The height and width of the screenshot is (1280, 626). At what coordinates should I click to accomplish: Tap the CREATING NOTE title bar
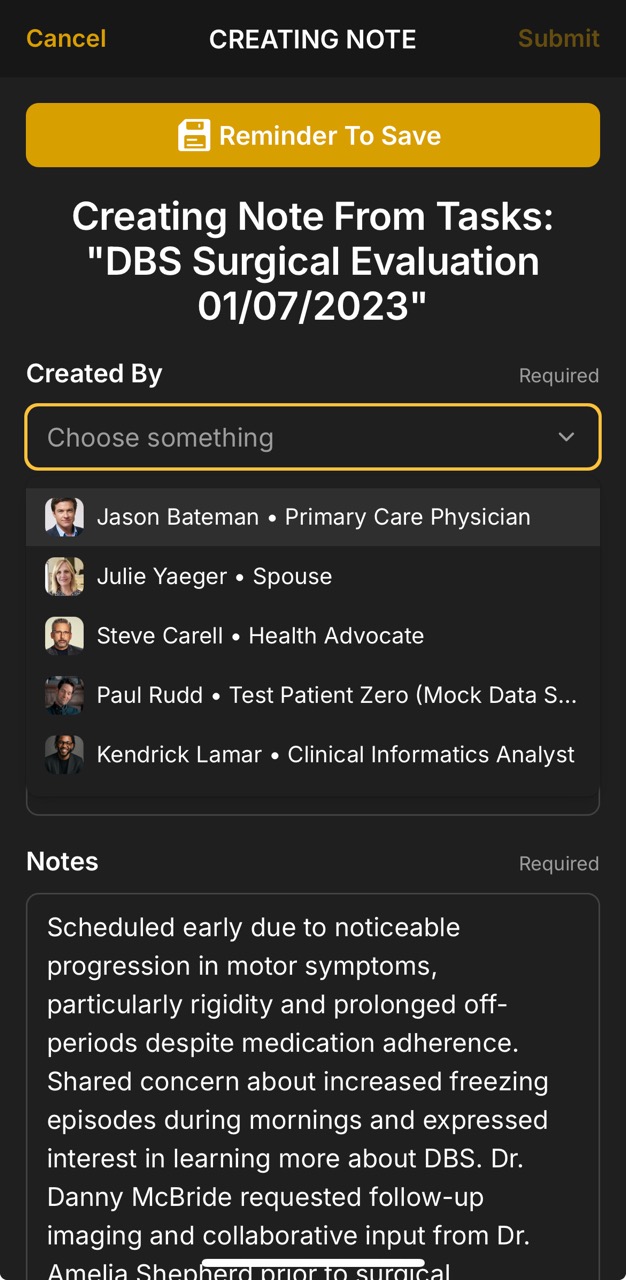pyautogui.click(x=313, y=39)
